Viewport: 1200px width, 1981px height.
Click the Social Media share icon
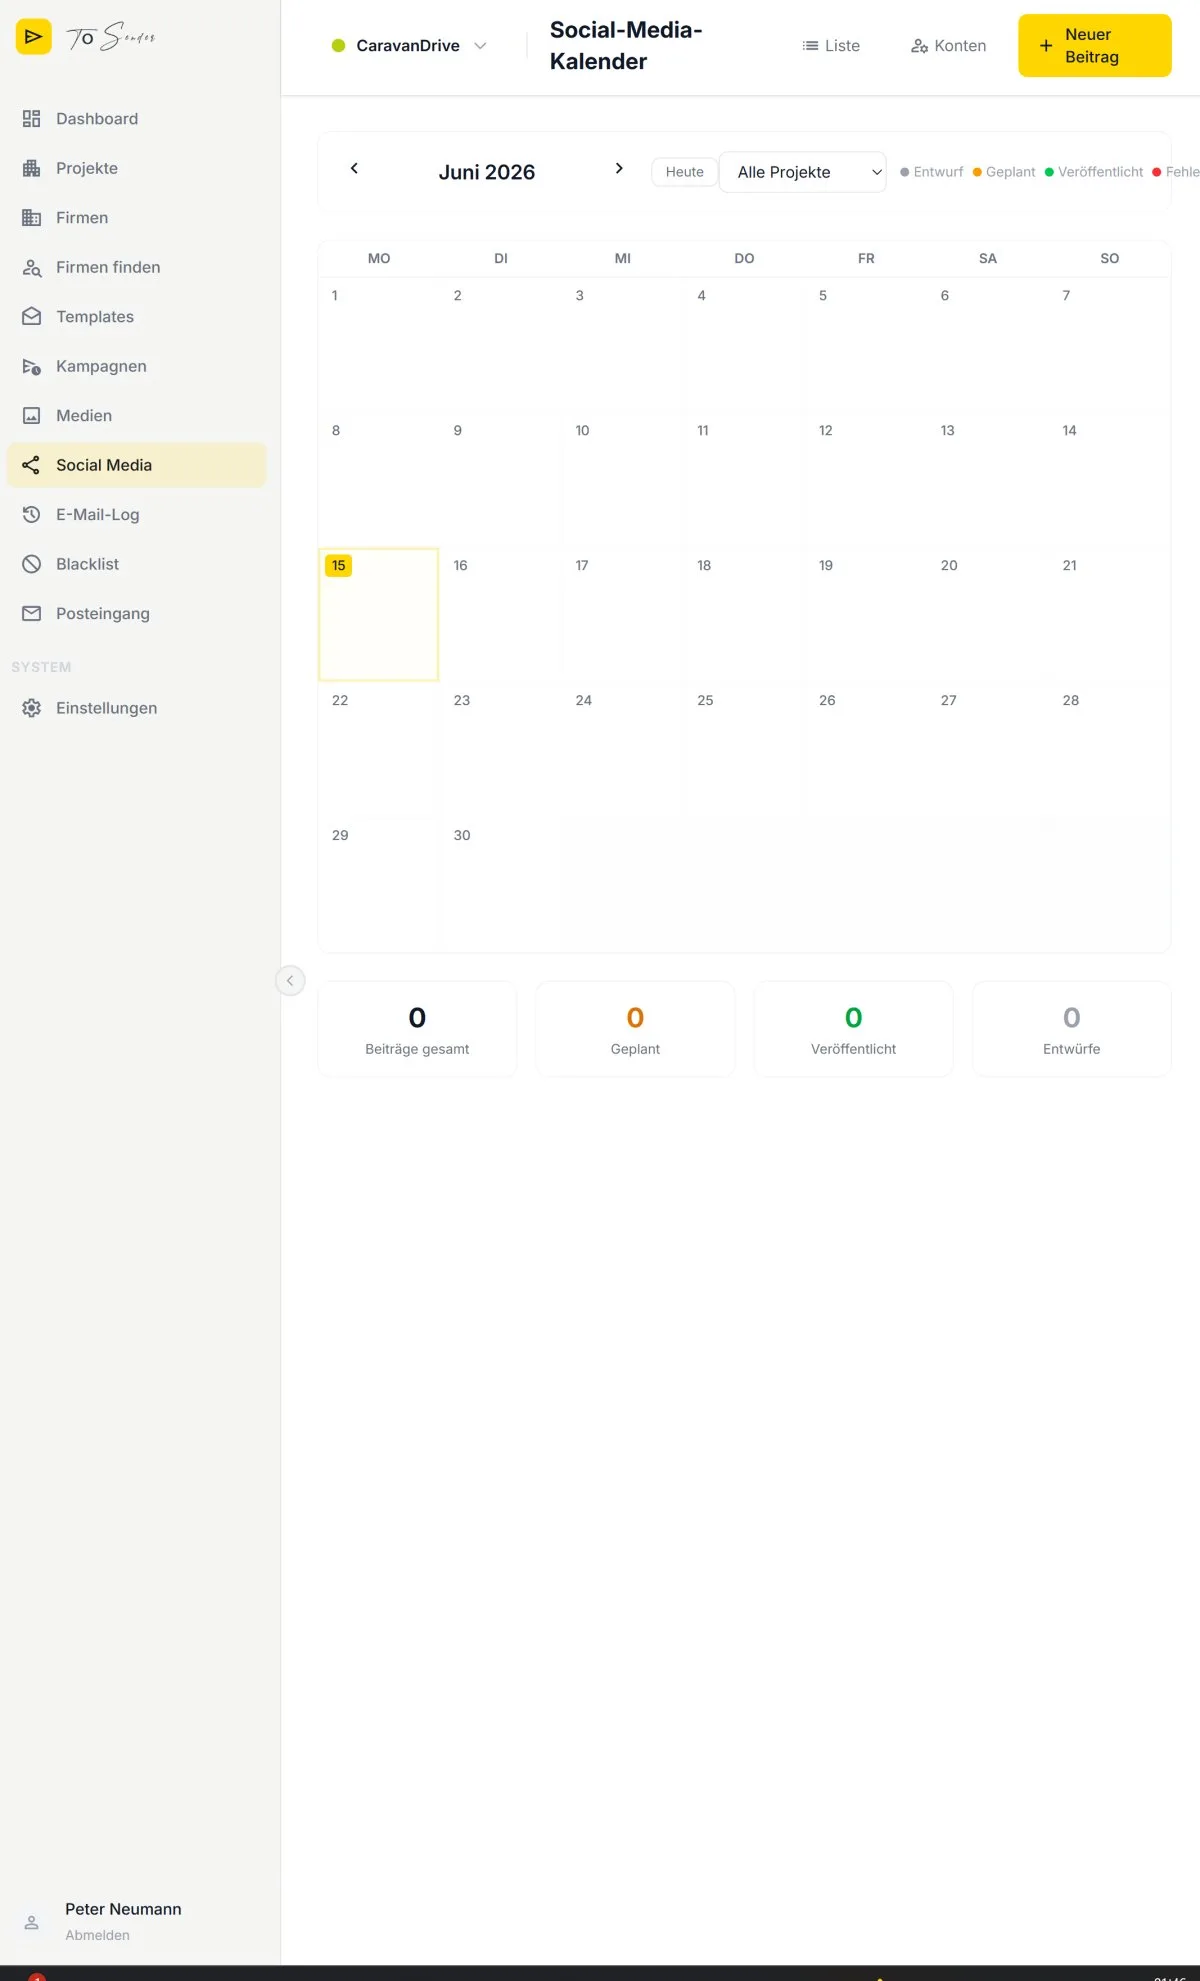[x=32, y=465]
